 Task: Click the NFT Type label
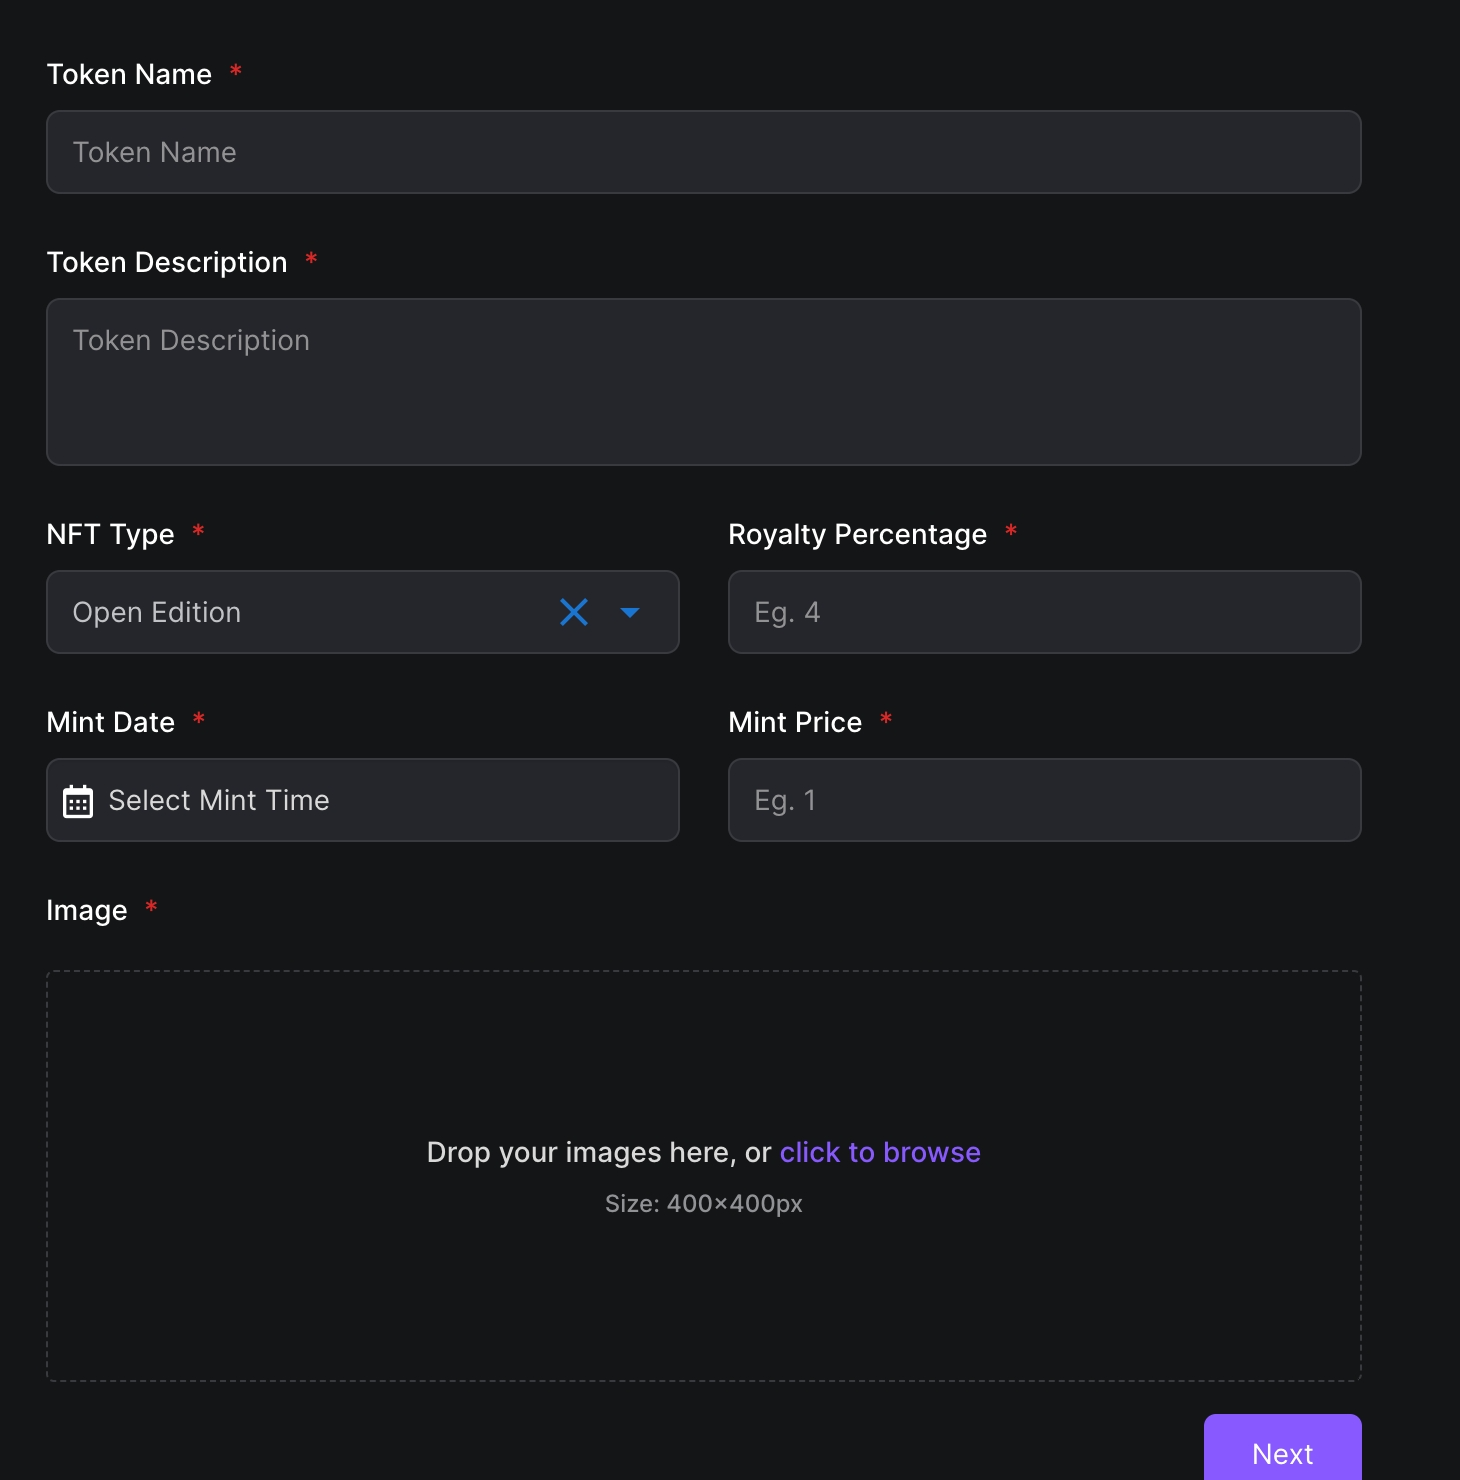tap(110, 534)
